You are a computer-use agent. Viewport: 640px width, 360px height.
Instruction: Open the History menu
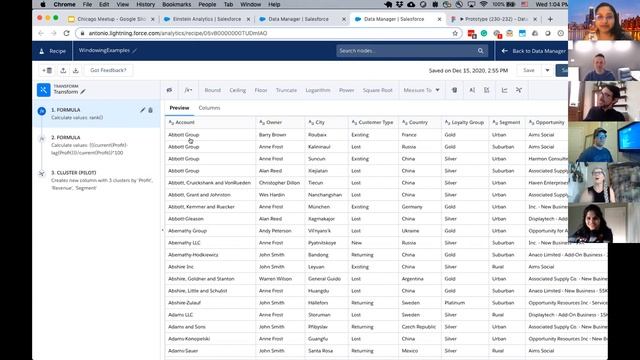pyautogui.click(x=145, y=4)
